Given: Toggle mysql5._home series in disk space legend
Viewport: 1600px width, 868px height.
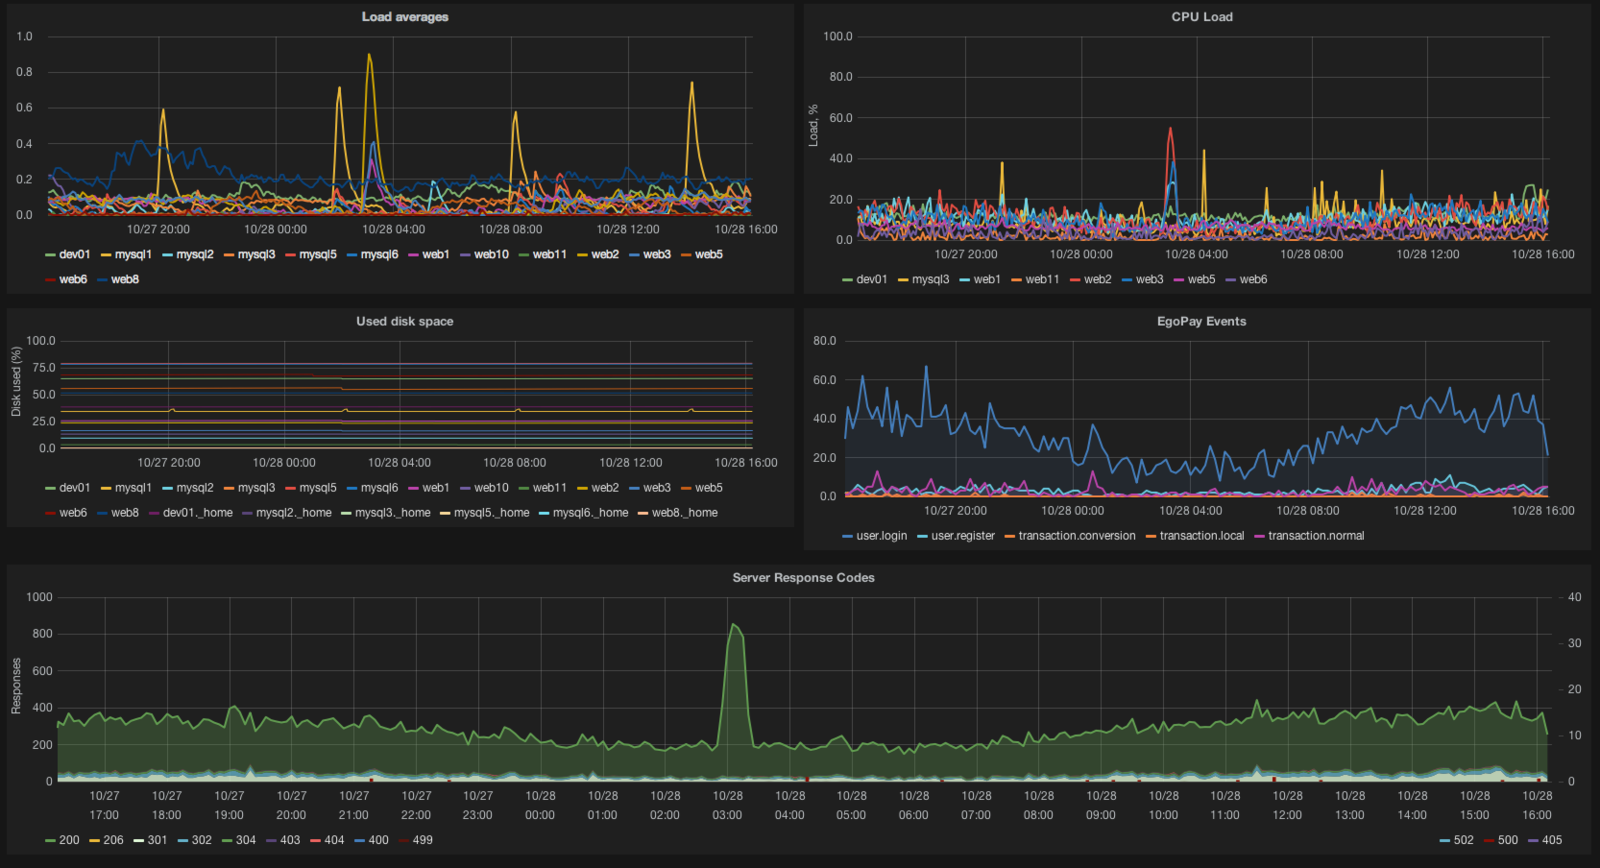Looking at the screenshot, I should coord(491,513).
